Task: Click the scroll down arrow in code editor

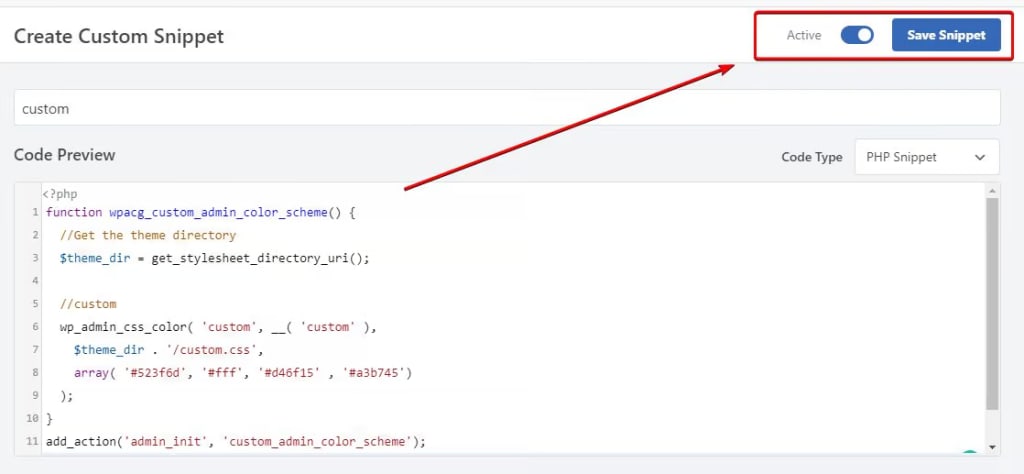Action: (x=992, y=447)
